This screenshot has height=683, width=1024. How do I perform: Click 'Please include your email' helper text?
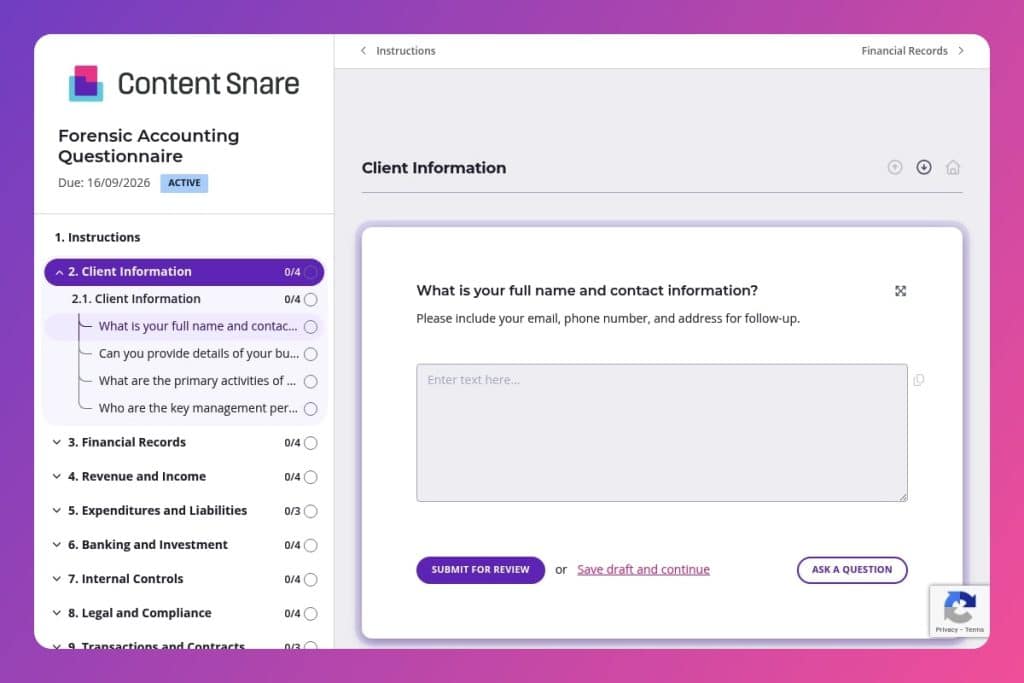coord(608,319)
